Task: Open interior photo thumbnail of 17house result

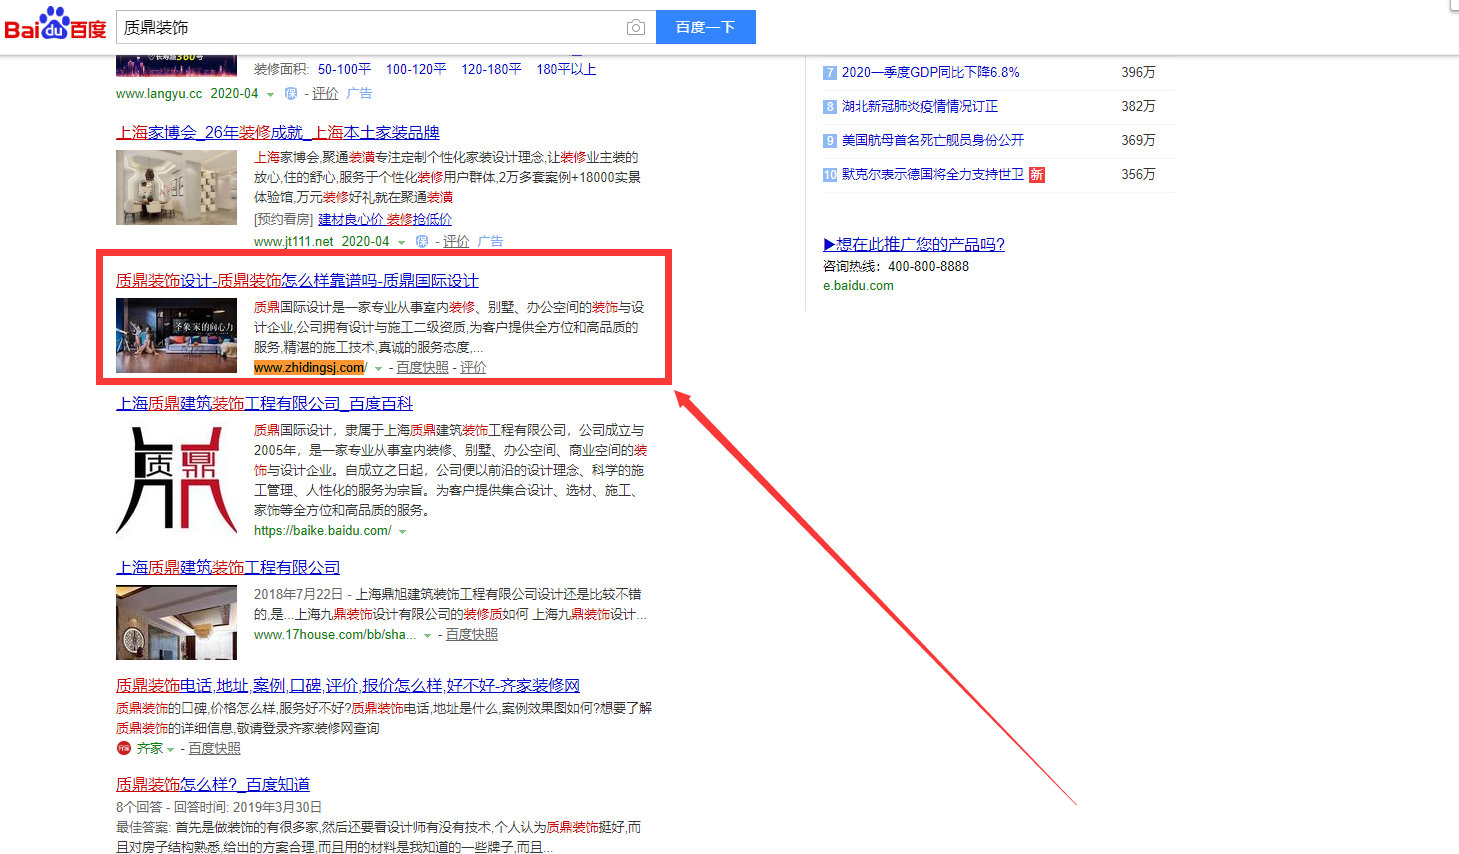Action: pyautogui.click(x=176, y=623)
